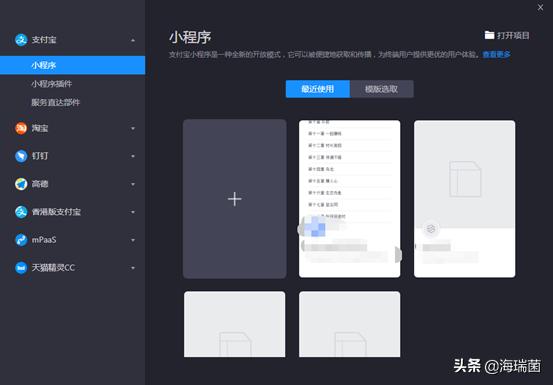Open the 查看更多 link
This screenshot has width=553, height=385.
tap(497, 55)
